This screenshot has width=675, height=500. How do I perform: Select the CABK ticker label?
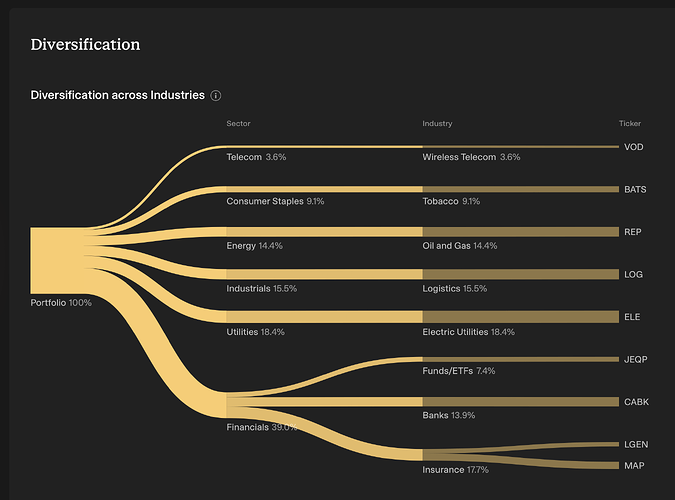pyautogui.click(x=635, y=402)
